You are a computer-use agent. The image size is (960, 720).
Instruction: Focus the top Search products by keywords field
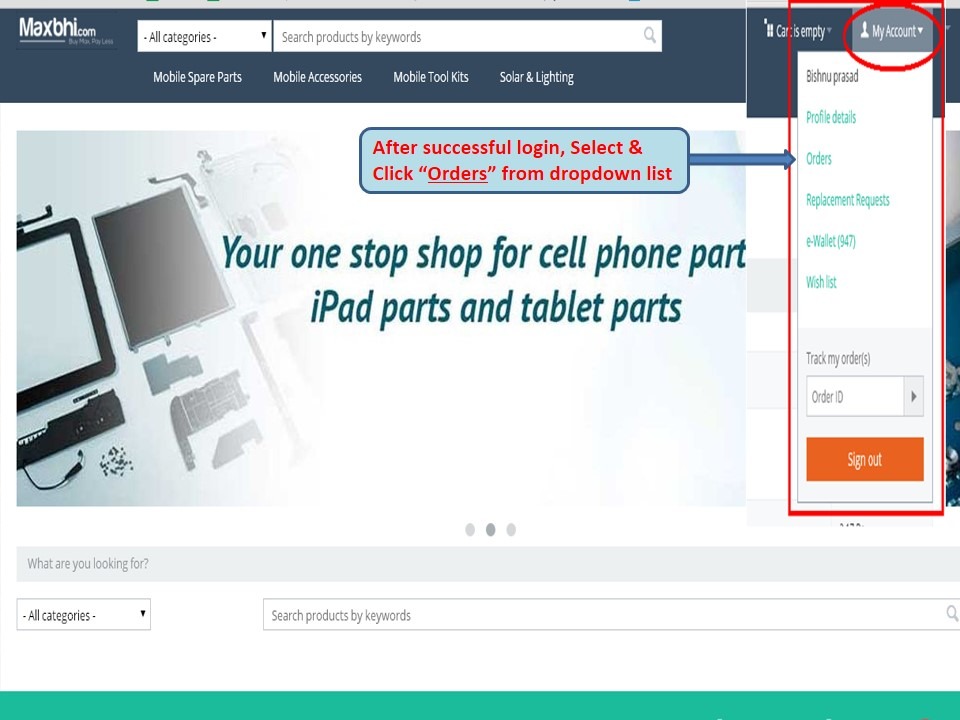click(x=467, y=36)
